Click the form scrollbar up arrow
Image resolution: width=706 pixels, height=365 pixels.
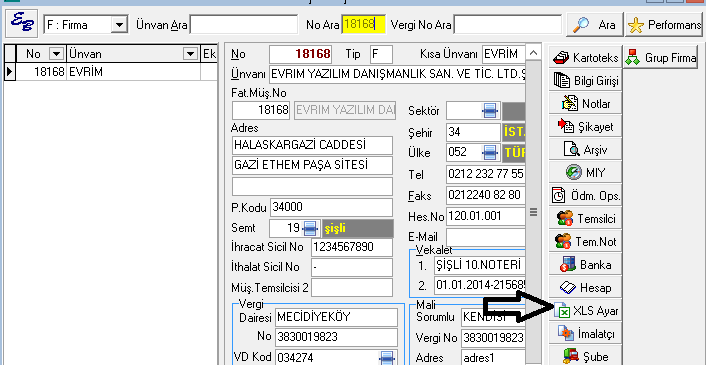tap(533, 53)
